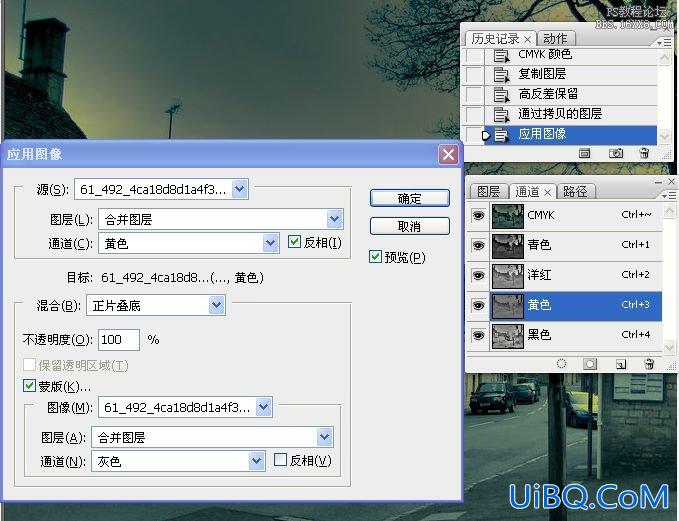Screen dimensions: 679x521
Task: Close the 应用图像 dialog
Action: pyautogui.click(x=449, y=154)
